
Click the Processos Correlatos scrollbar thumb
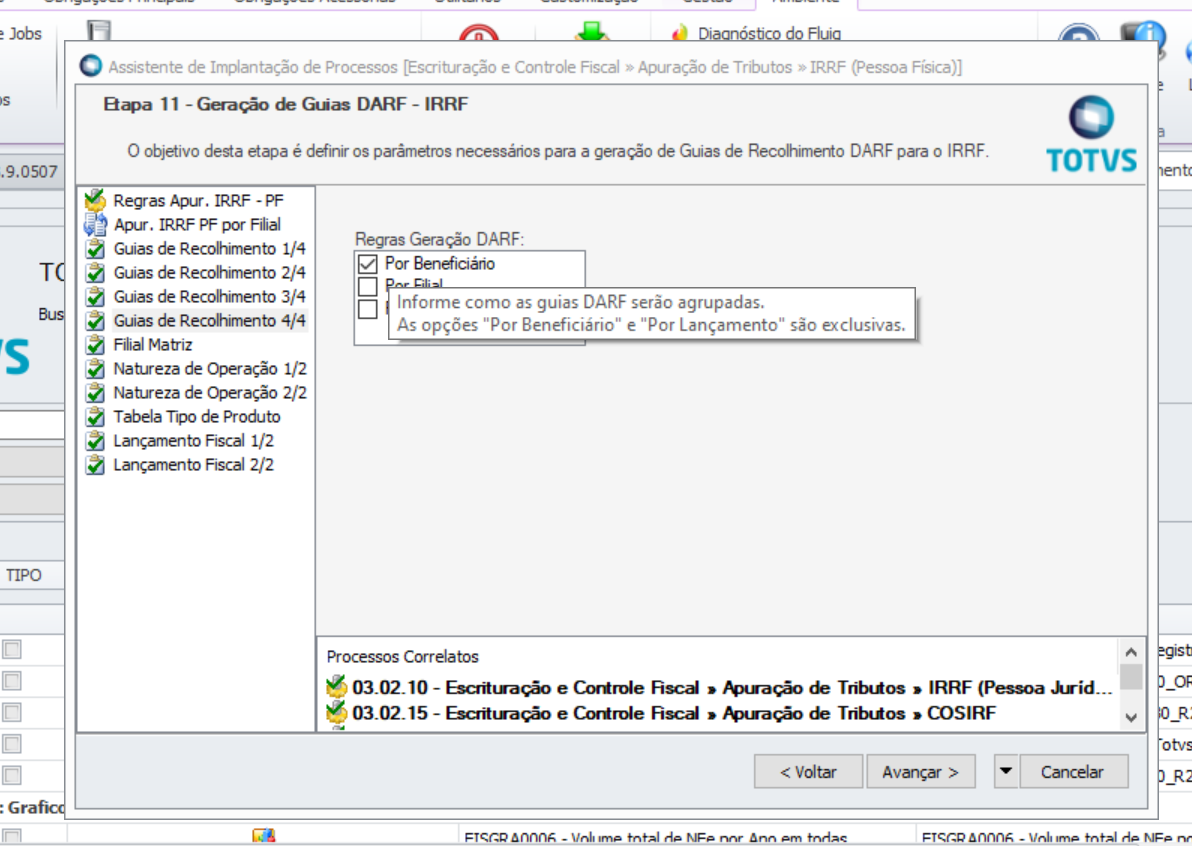1131,676
